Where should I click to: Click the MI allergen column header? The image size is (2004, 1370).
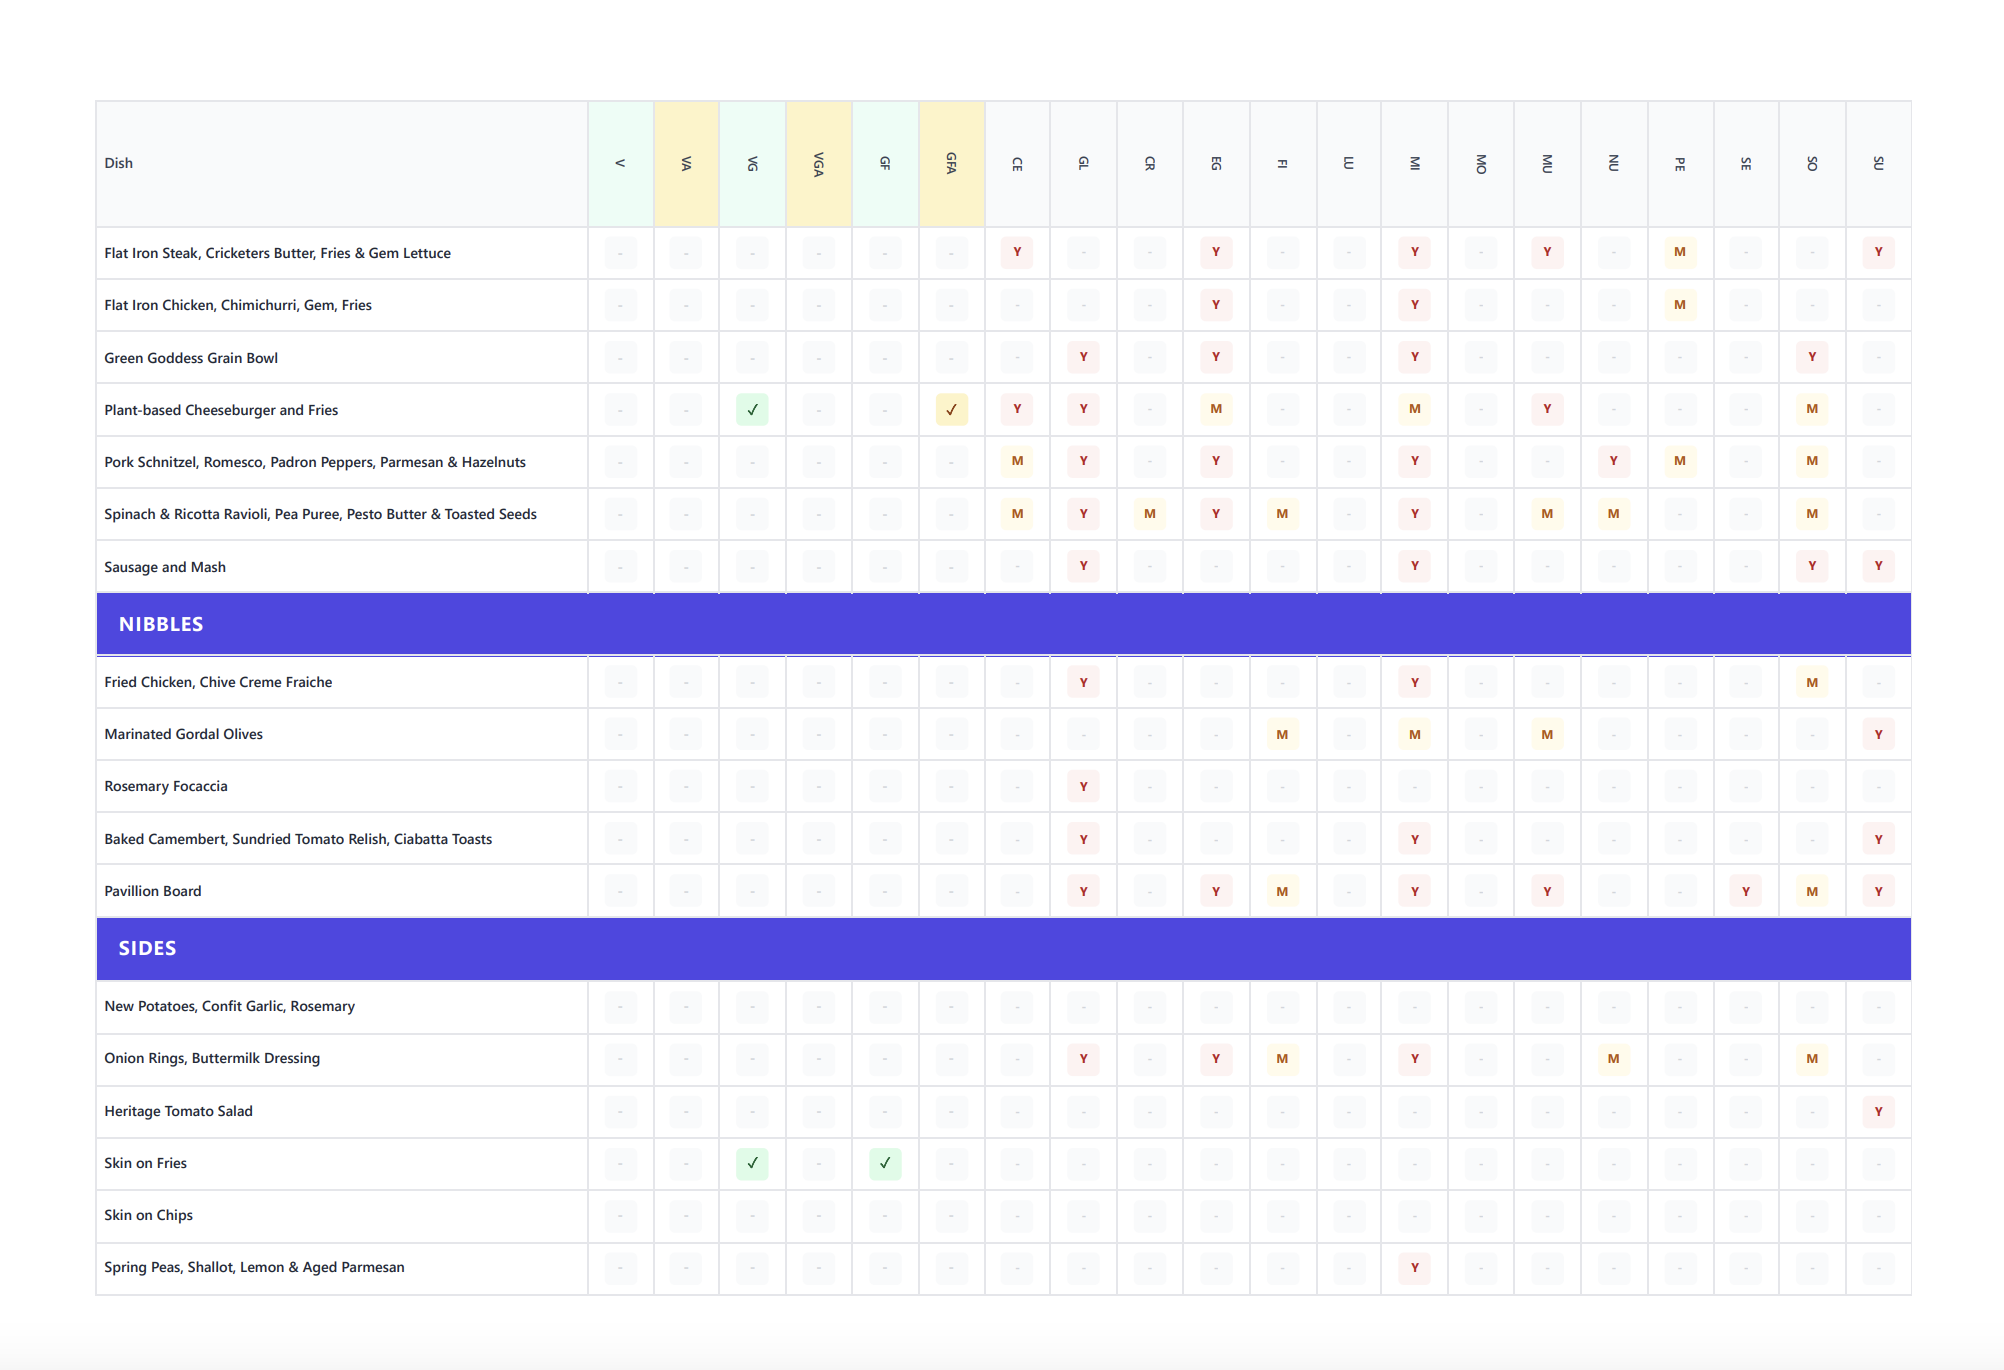click(x=1414, y=163)
